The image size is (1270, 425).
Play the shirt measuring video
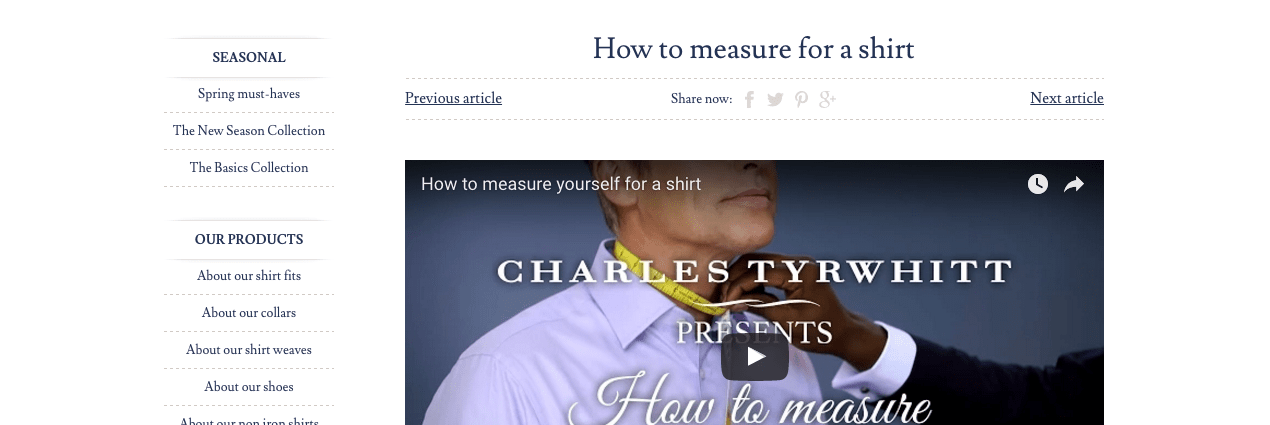755,357
